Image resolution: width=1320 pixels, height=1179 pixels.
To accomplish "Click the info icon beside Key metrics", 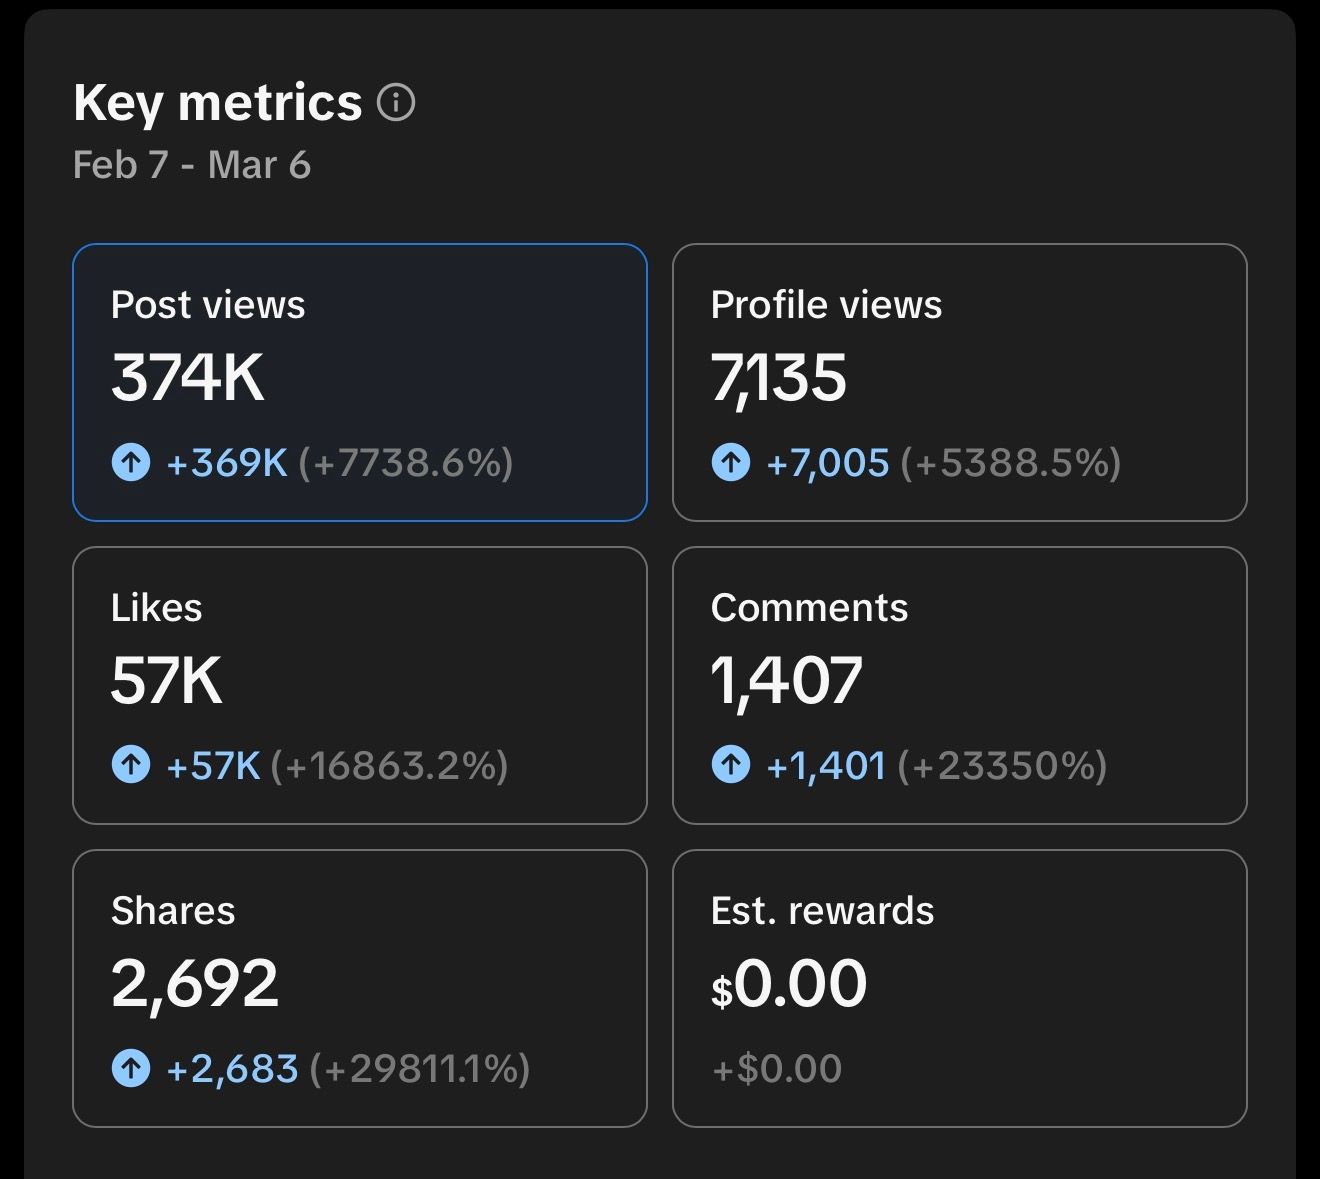I will click(x=396, y=102).
